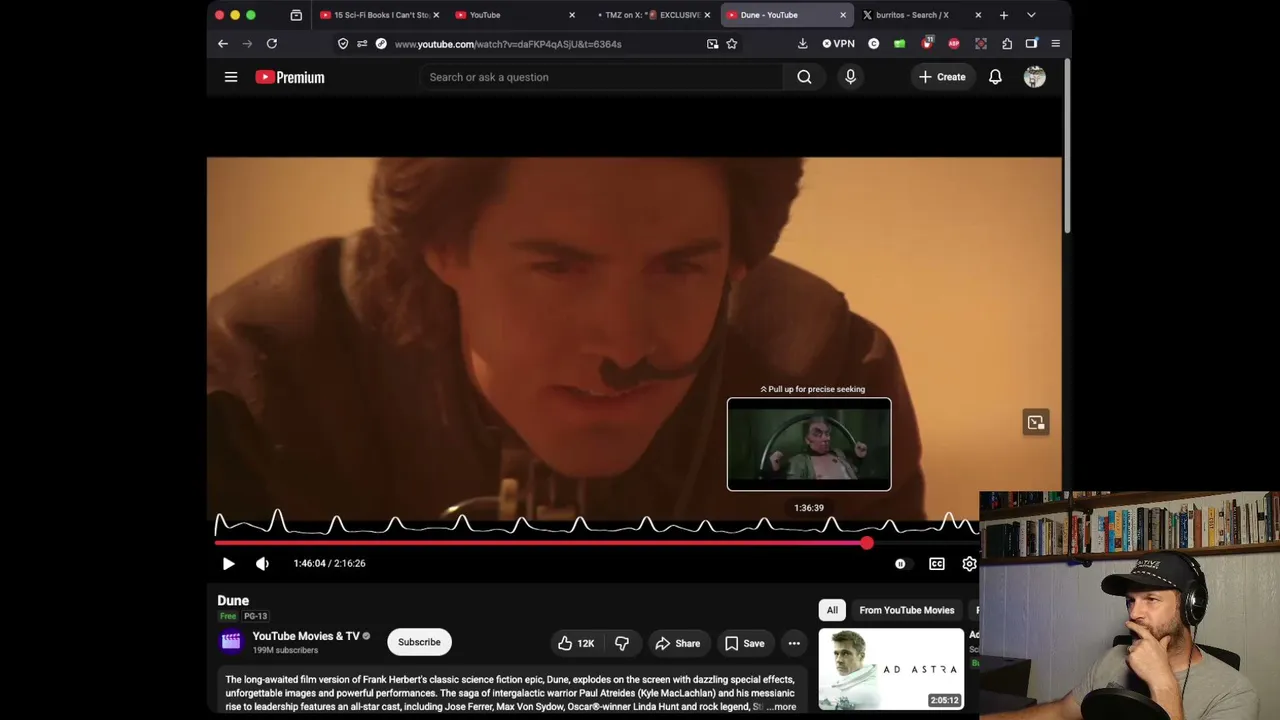The image size is (1280, 720).
Task: Close the burritos - Search / X tab
Action: click(978, 15)
